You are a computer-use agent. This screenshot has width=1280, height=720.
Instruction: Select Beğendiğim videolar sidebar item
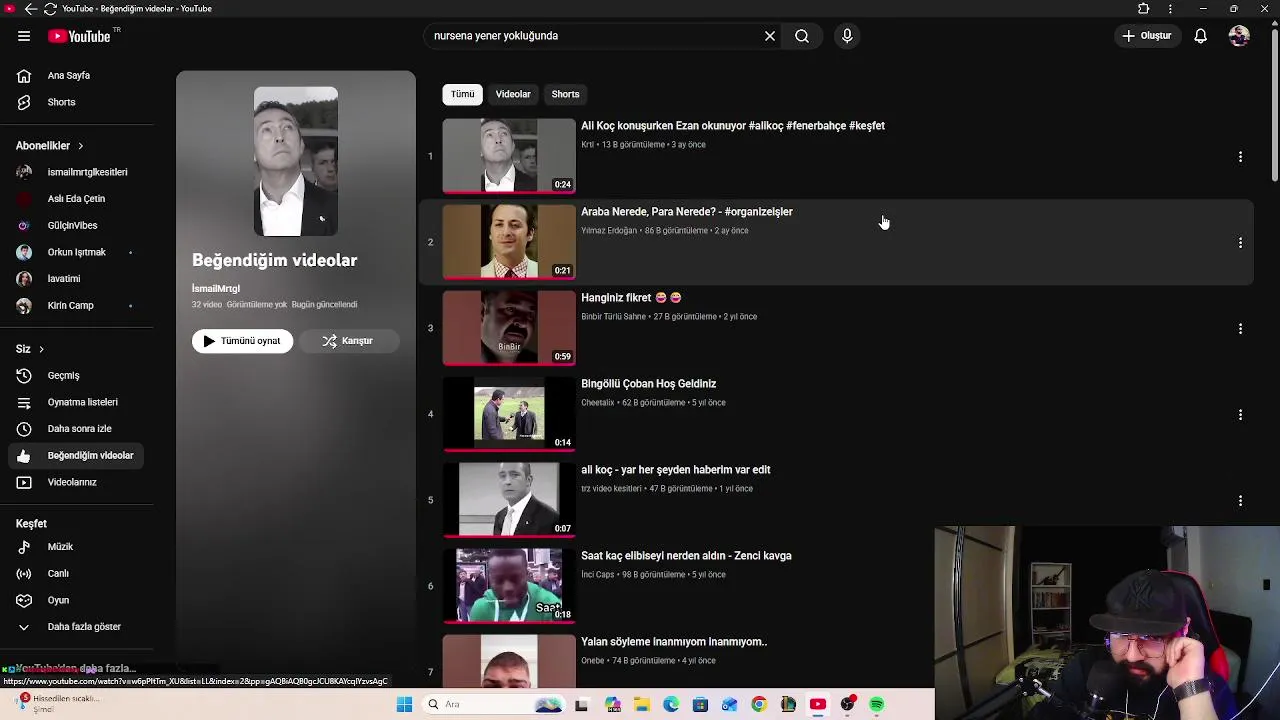point(77,455)
